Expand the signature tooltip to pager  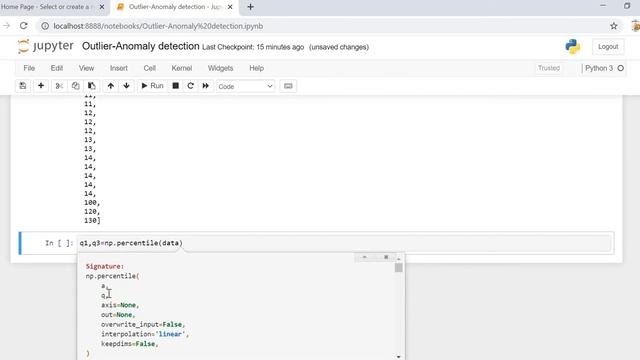(x=364, y=257)
